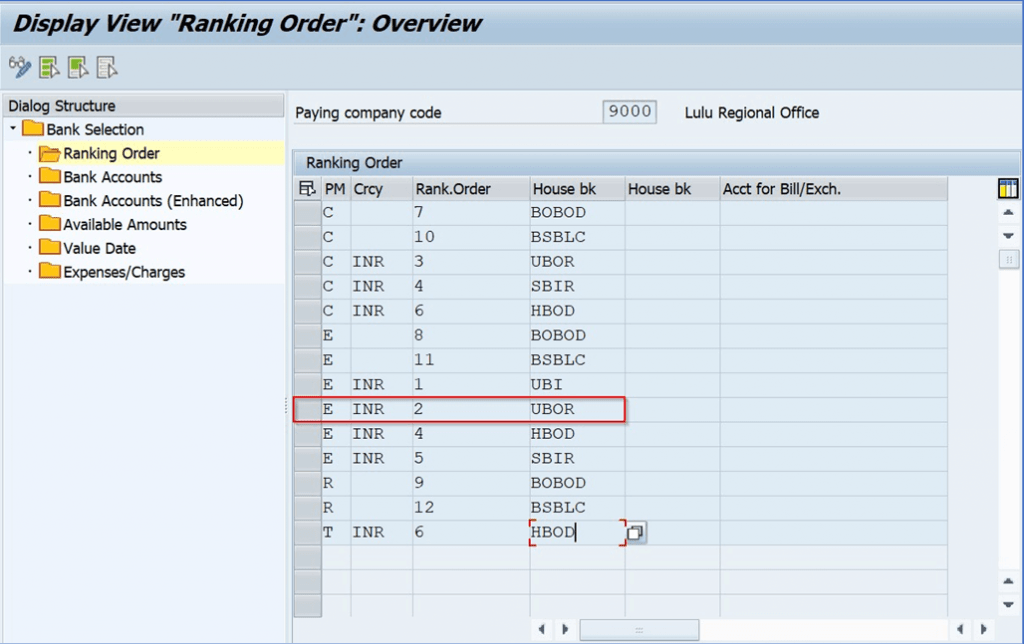This screenshot has width=1024, height=644.
Task: Click splitter handle between tree and table
Action: (x=286, y=406)
